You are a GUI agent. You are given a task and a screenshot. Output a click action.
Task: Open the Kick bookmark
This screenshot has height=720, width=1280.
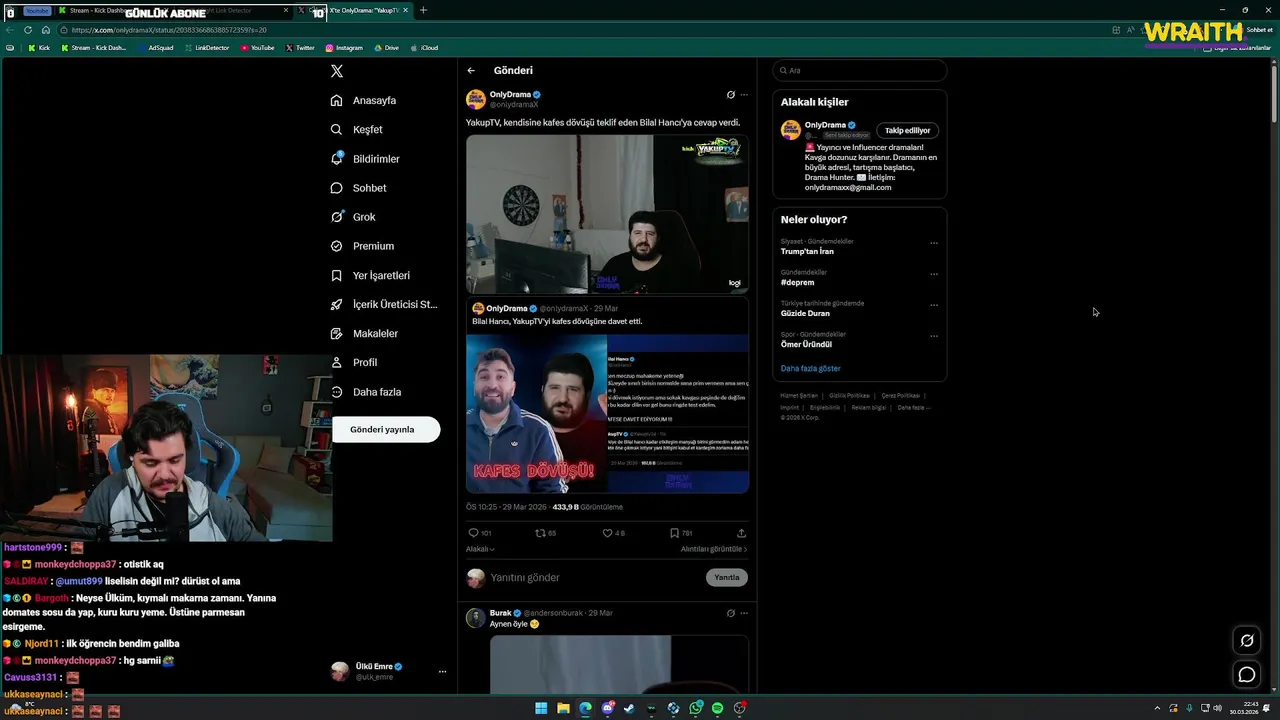pyautogui.click(x=38, y=48)
